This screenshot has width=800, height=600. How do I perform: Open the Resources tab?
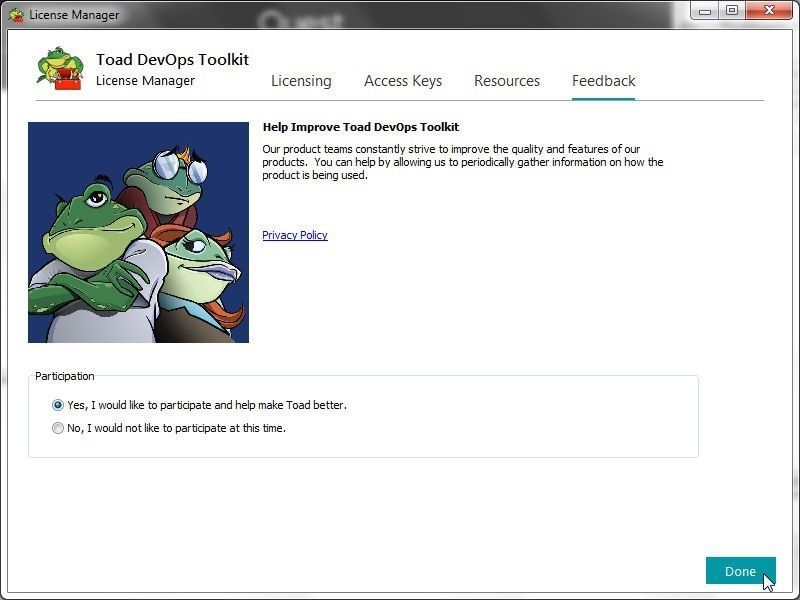click(x=507, y=81)
